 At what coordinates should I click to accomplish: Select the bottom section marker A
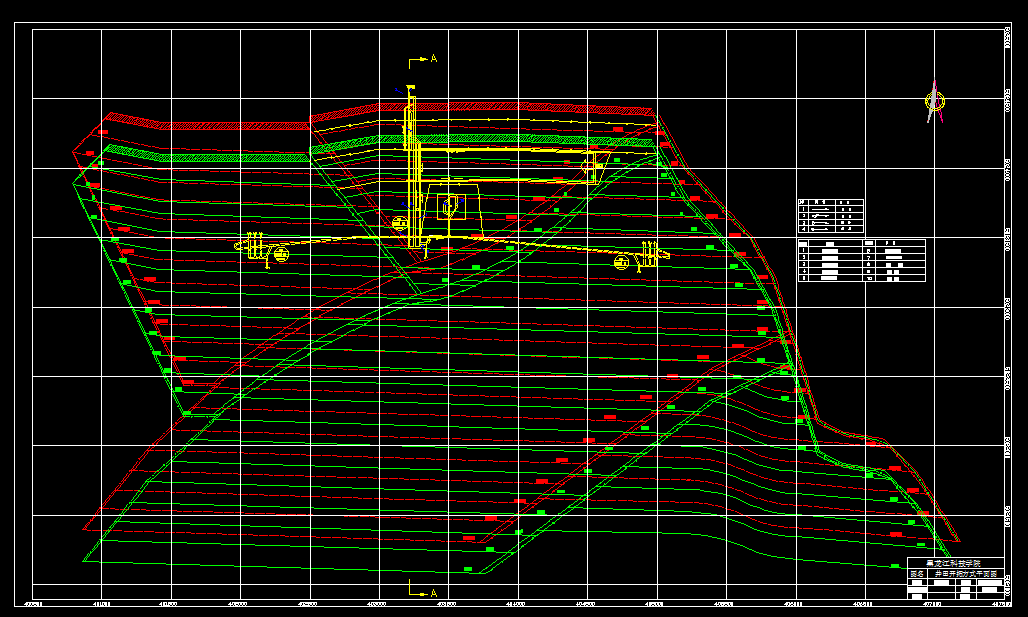(433, 593)
